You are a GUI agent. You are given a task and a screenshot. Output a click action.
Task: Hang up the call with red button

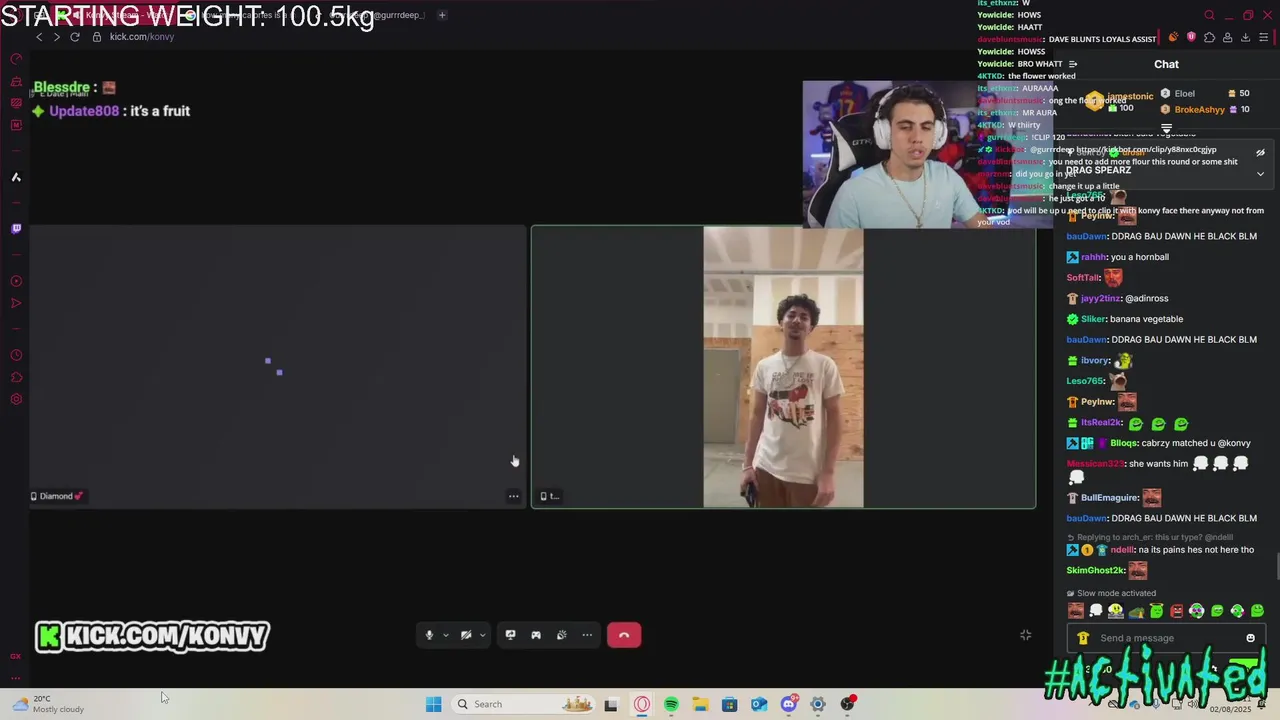(624, 635)
